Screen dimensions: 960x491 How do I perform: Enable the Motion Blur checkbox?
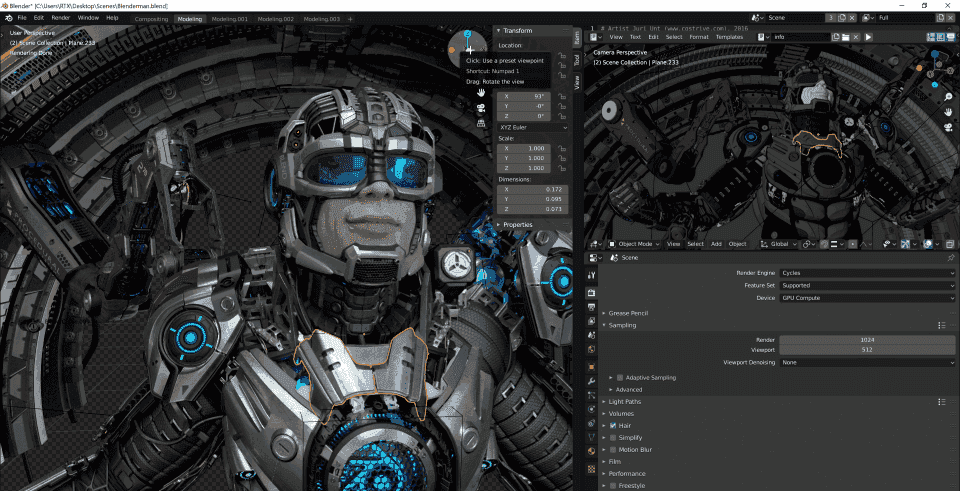[x=613, y=450]
